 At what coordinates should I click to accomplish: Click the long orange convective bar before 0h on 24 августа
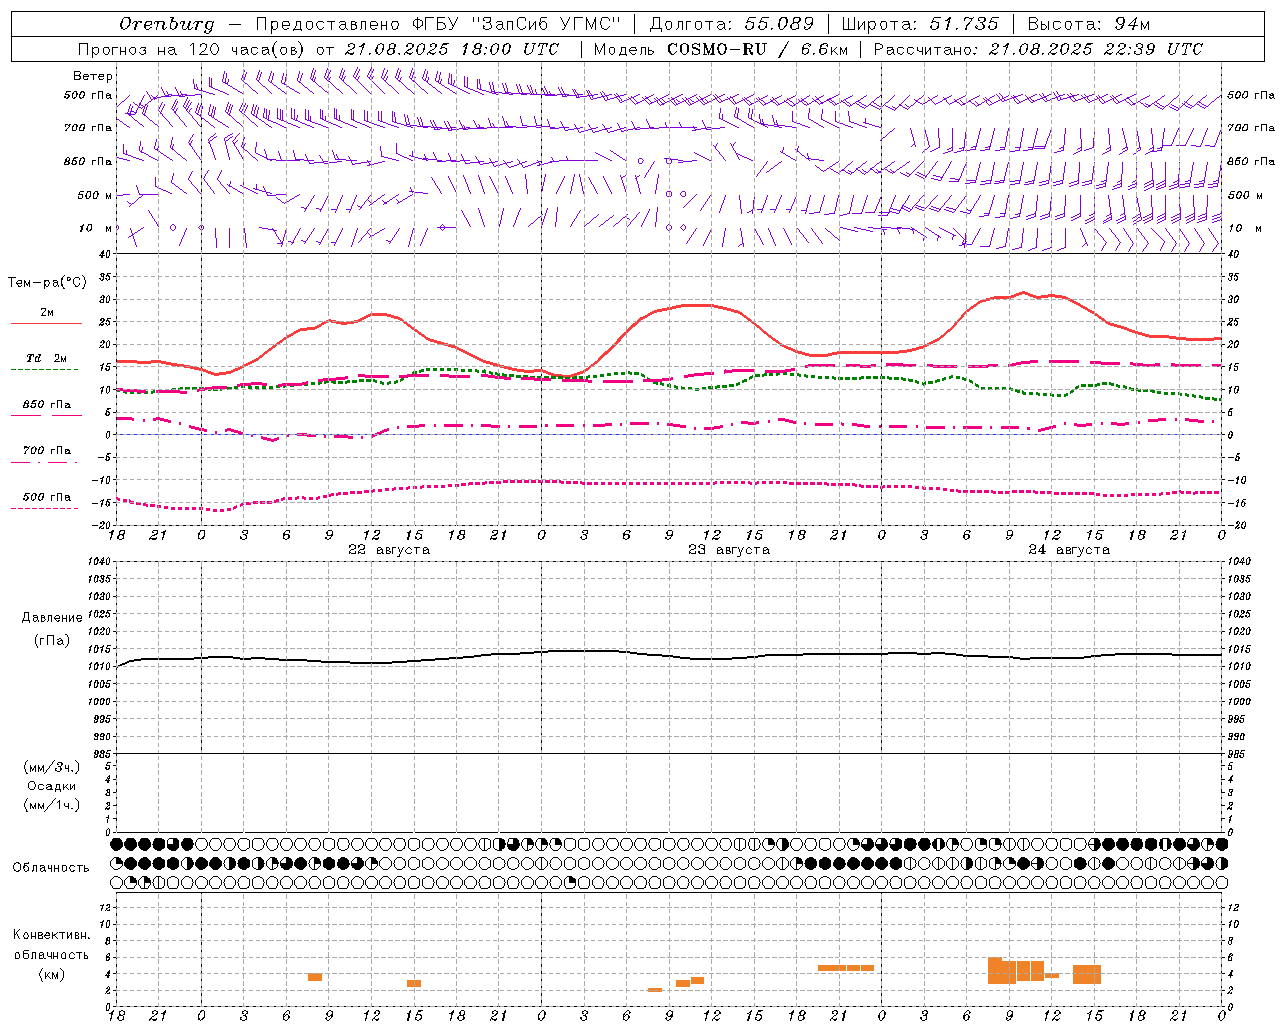pos(846,968)
